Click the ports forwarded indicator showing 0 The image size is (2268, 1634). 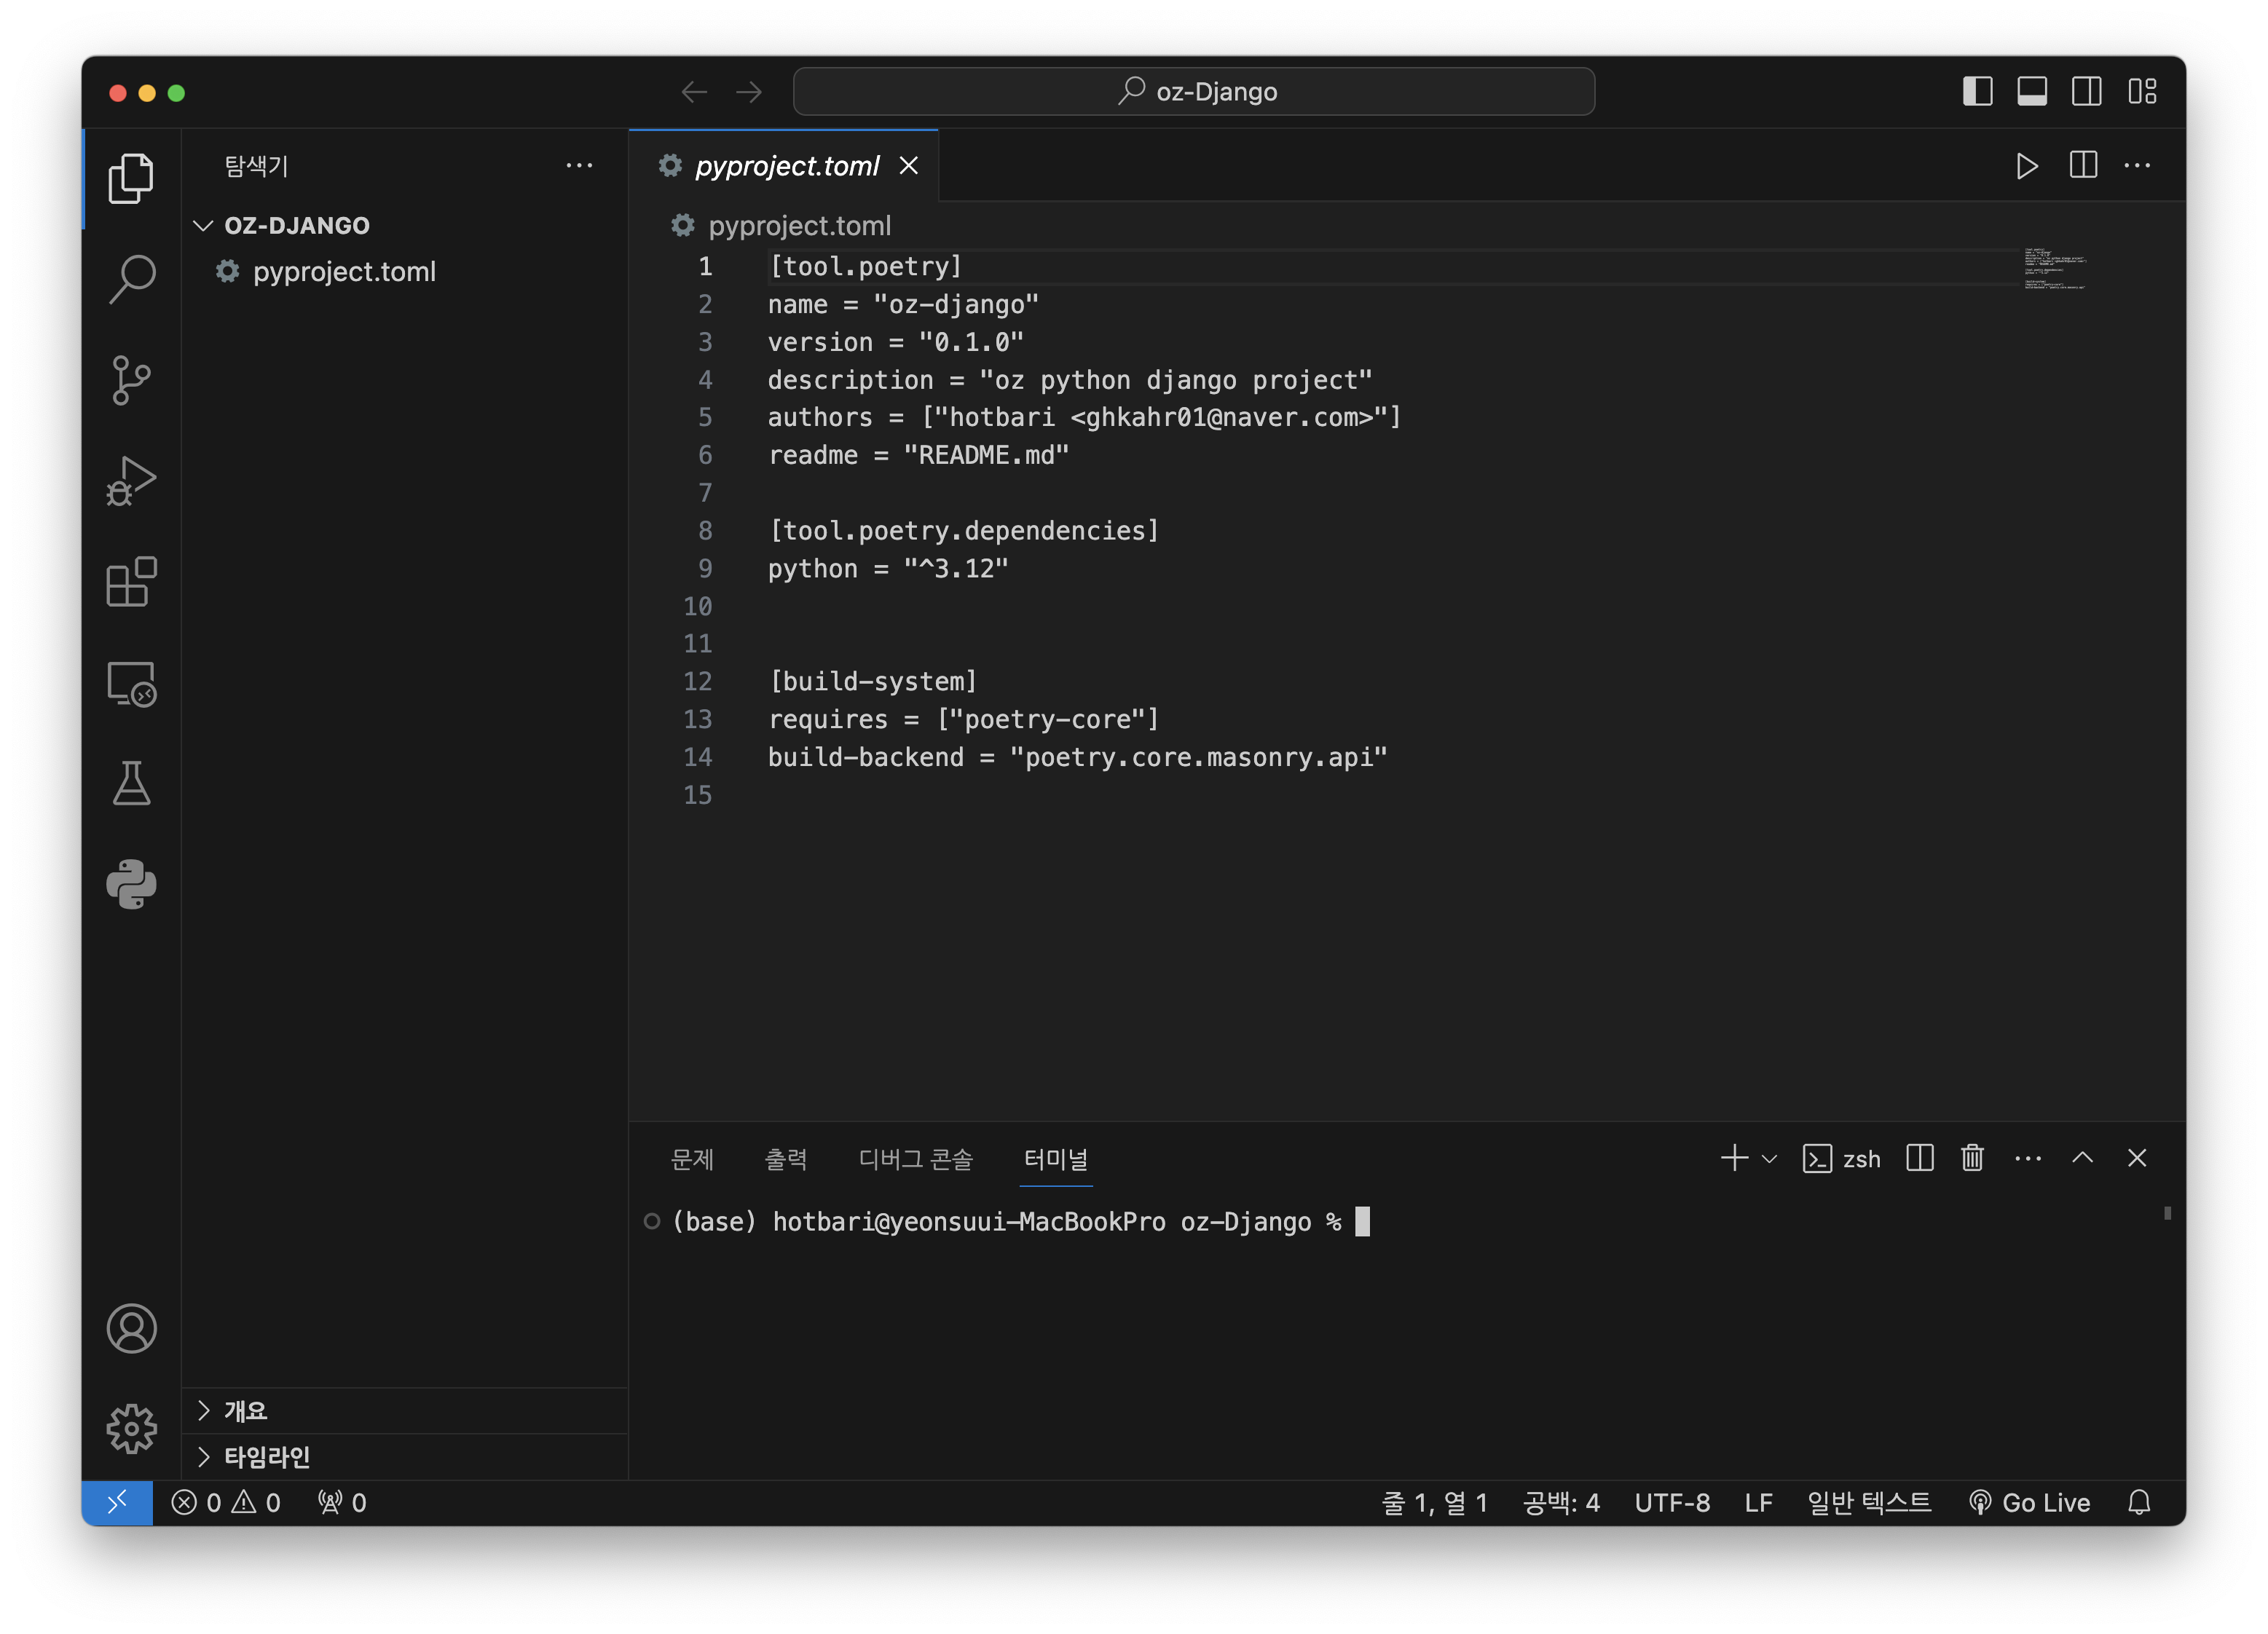(342, 1502)
